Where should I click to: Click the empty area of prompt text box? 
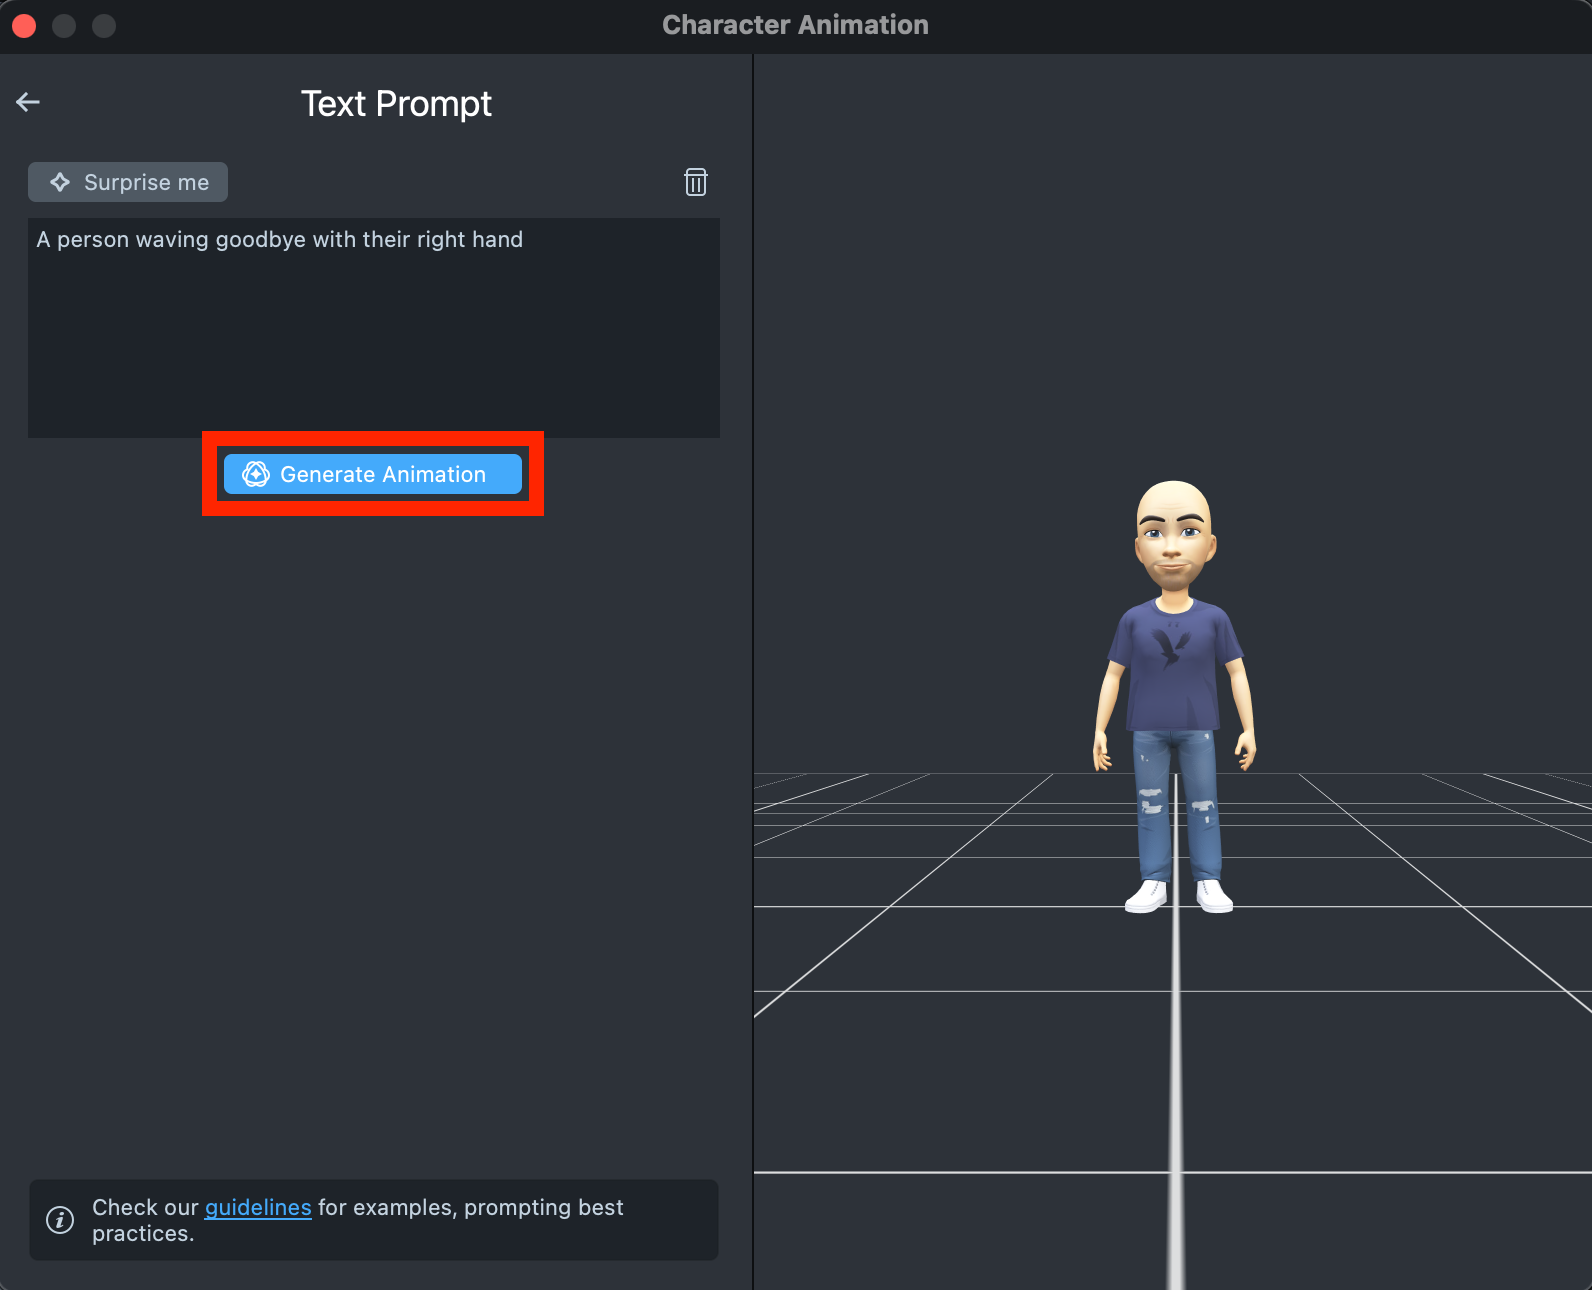tap(373, 350)
